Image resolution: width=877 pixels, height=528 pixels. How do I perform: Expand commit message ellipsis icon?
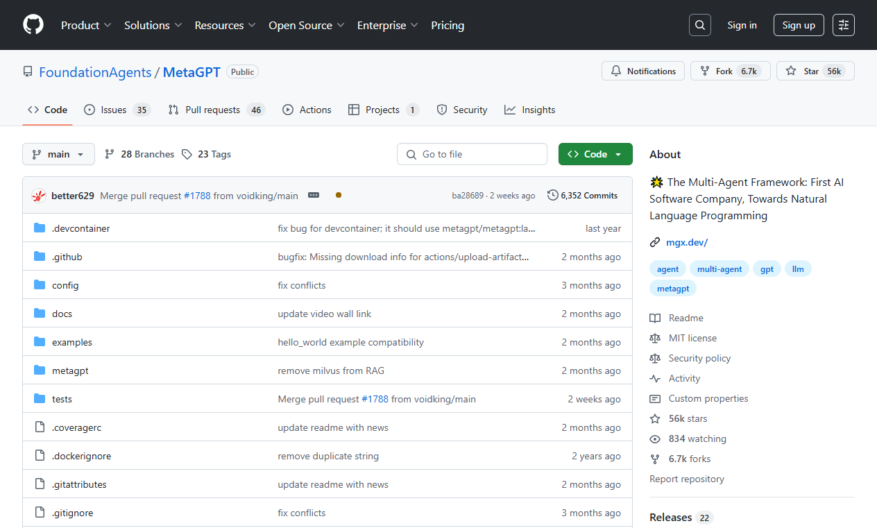314,195
